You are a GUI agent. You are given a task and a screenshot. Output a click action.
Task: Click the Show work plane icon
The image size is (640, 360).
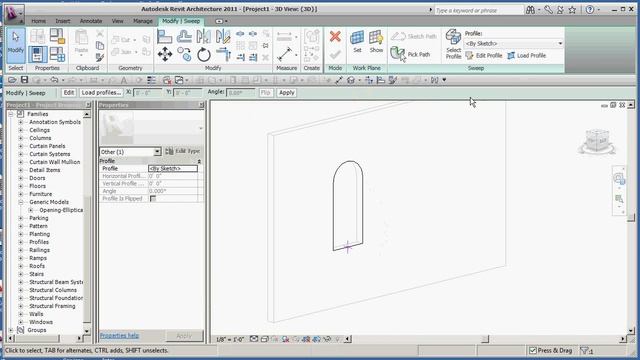point(376,41)
